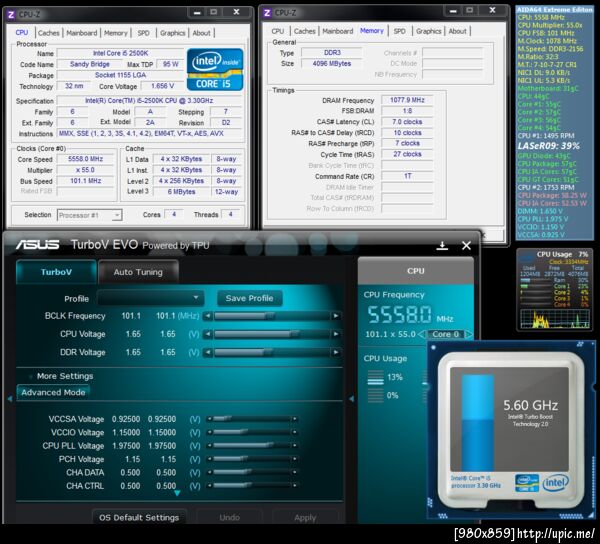The height and width of the screenshot is (544, 600).
Task: Decrease VCCSA Voltage with the left arrow
Action: (x=209, y=419)
